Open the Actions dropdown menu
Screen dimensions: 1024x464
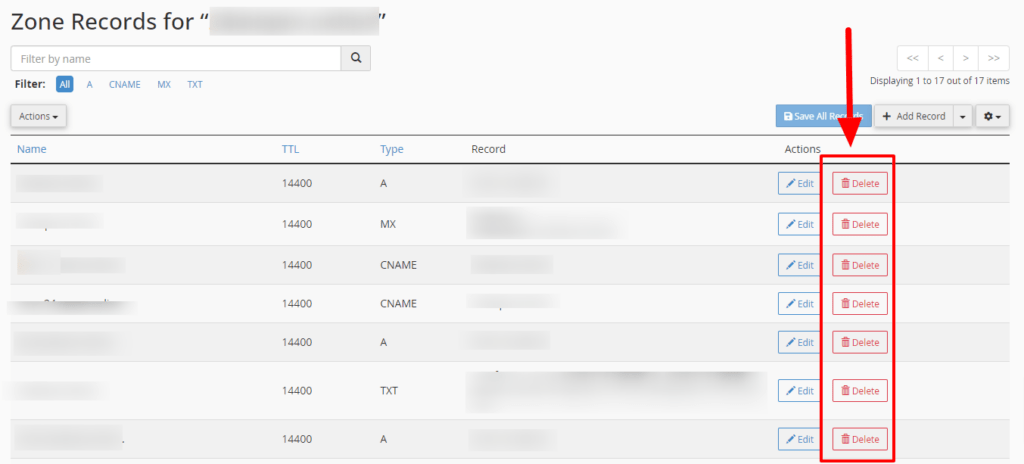point(39,117)
